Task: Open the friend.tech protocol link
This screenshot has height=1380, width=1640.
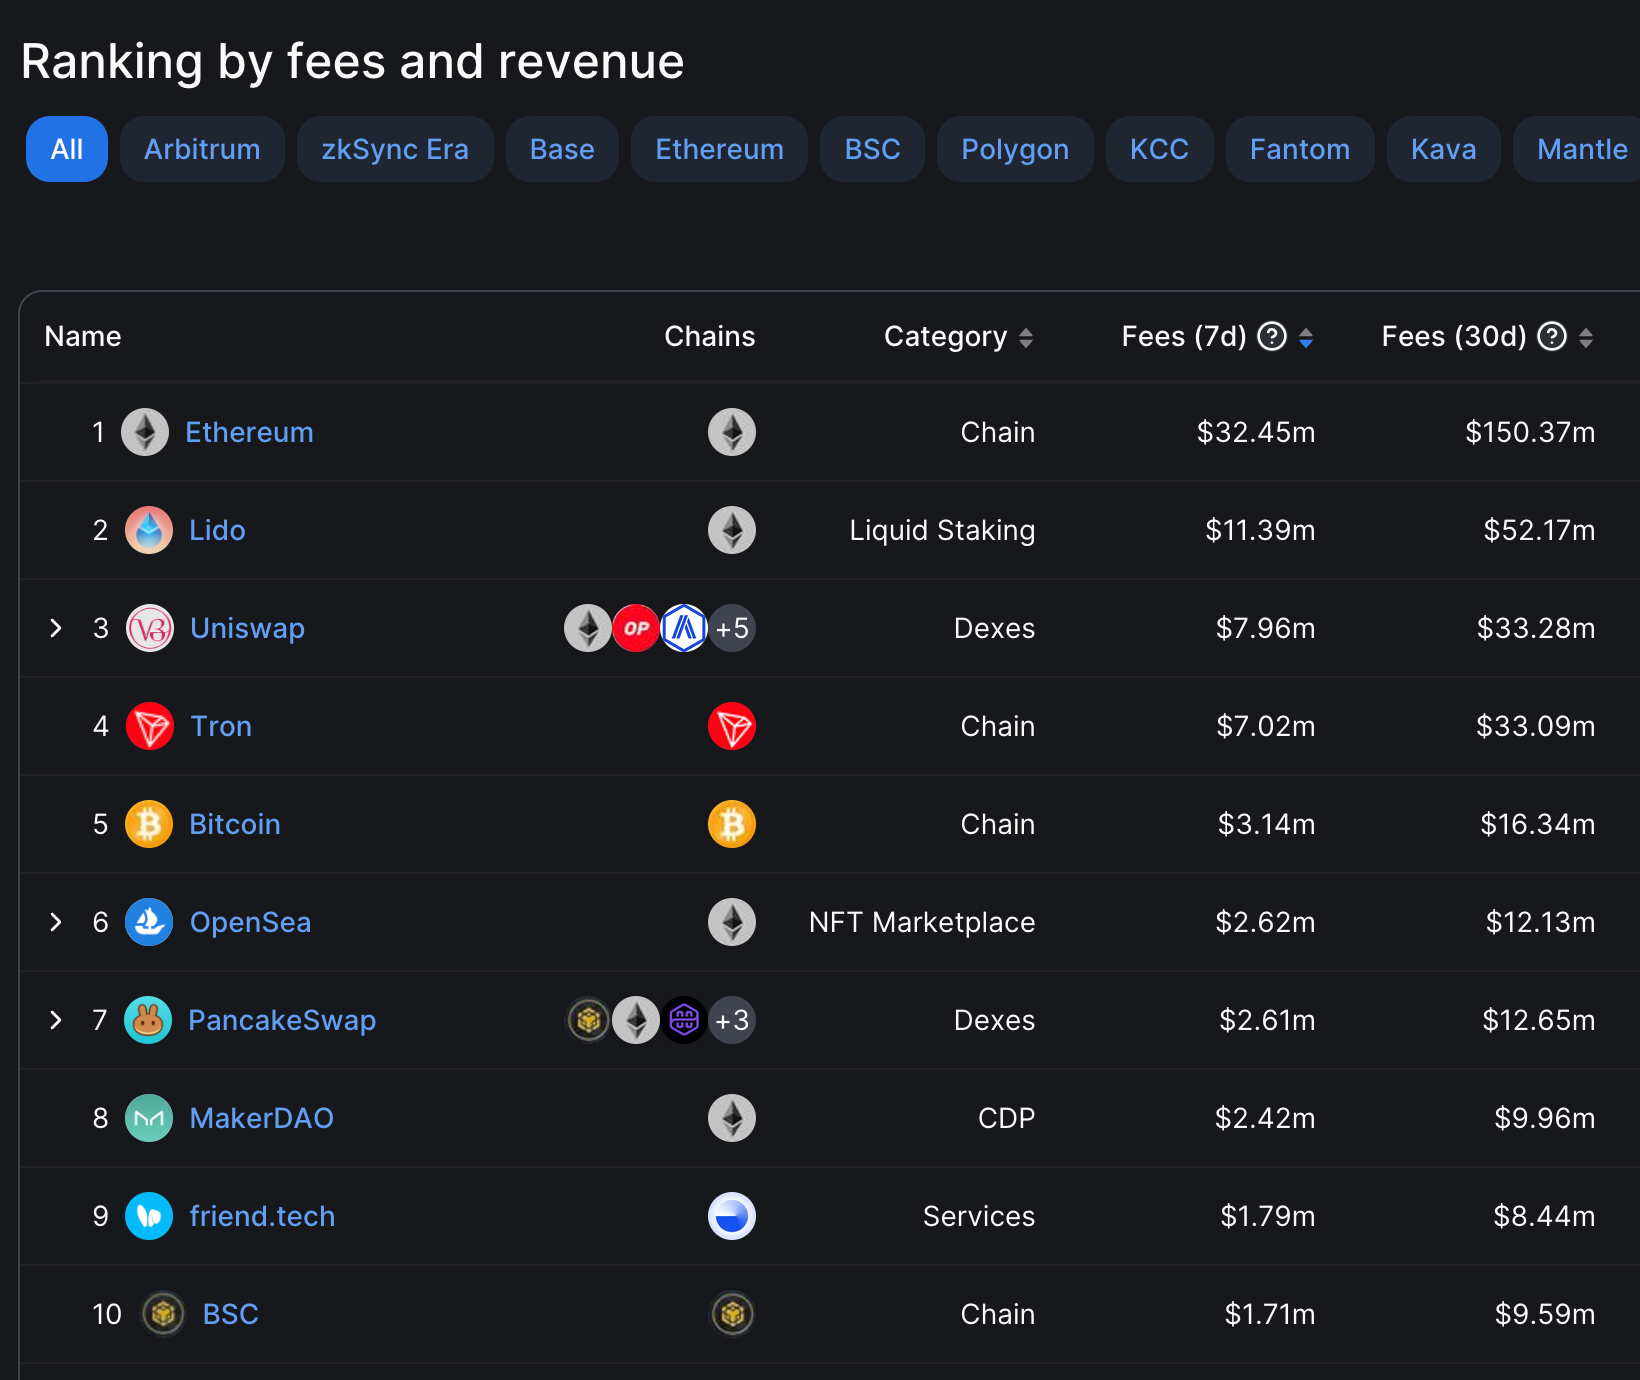Action: click(x=262, y=1216)
